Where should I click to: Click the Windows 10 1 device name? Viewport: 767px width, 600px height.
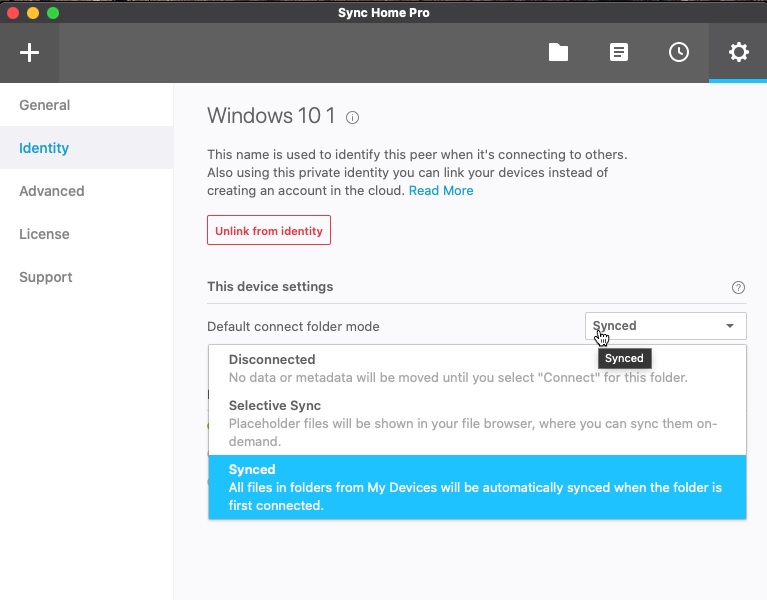point(271,116)
